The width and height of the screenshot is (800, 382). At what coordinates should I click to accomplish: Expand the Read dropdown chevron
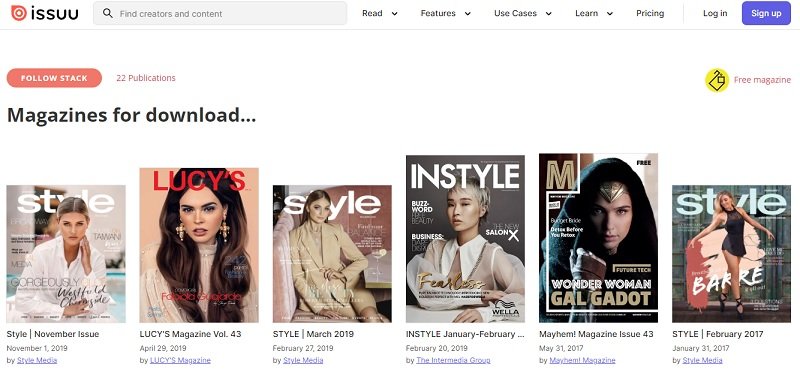[x=394, y=14]
